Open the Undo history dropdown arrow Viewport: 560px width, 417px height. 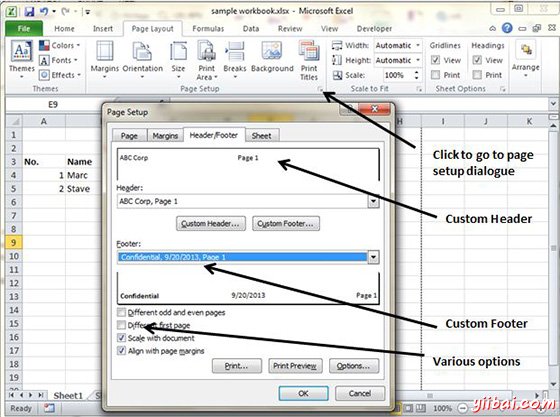[x=54, y=12]
